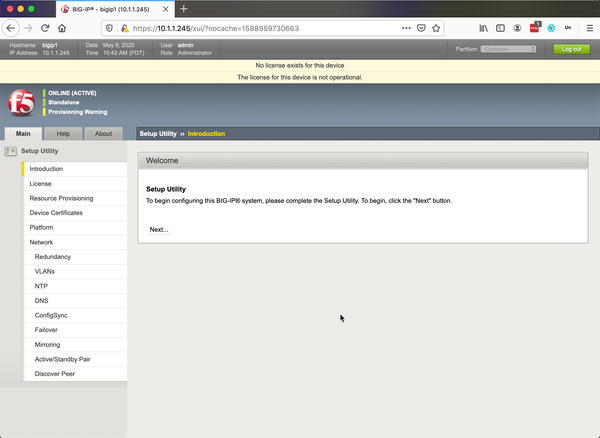Image resolution: width=600 pixels, height=438 pixels.
Task: Click "license for this device is not operational" banner
Action: click(x=300, y=77)
